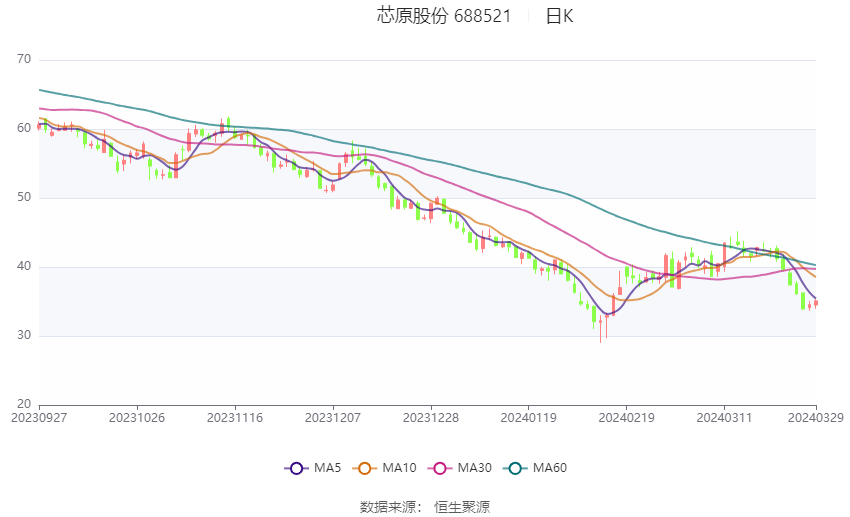Screen dimensions: 850x517
Task: Click the 20231207 x-axis date label
Action: (x=333, y=418)
